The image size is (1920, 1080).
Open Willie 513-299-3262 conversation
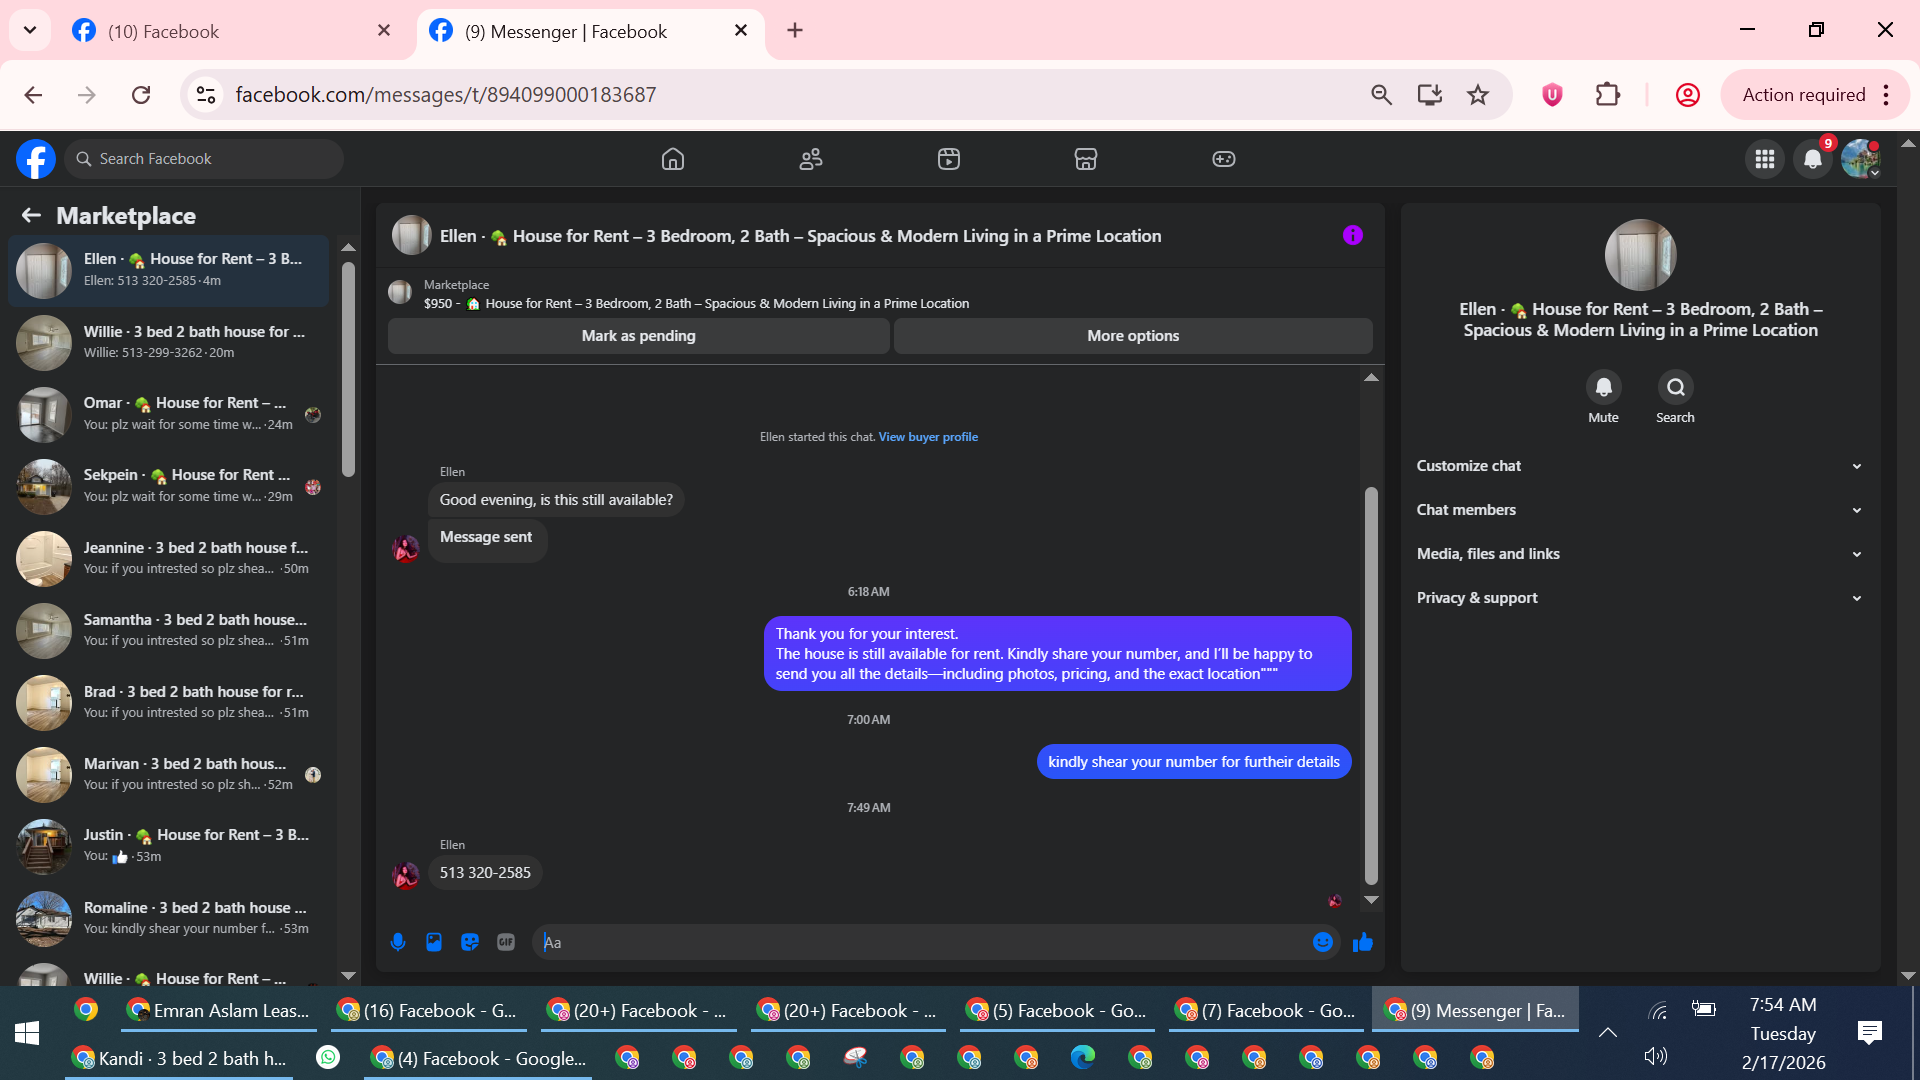coord(168,342)
